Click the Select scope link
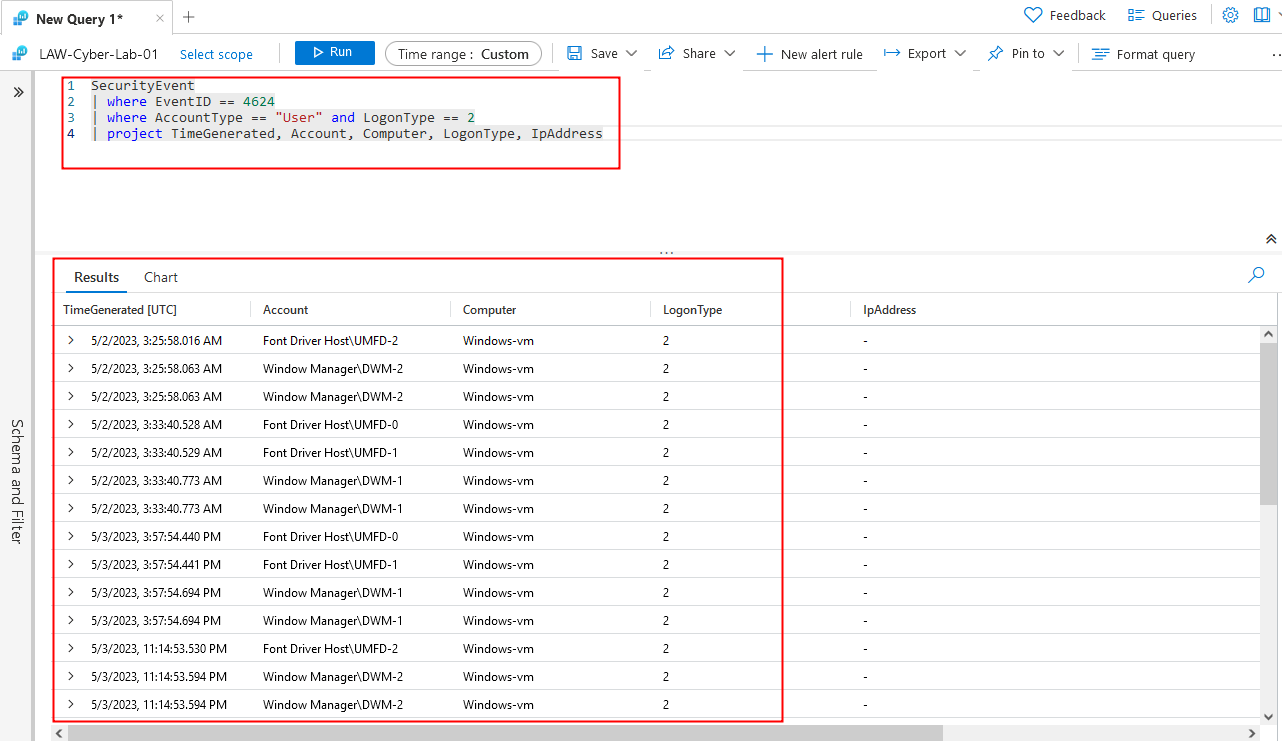Image resolution: width=1282 pixels, height=741 pixels. coord(215,54)
